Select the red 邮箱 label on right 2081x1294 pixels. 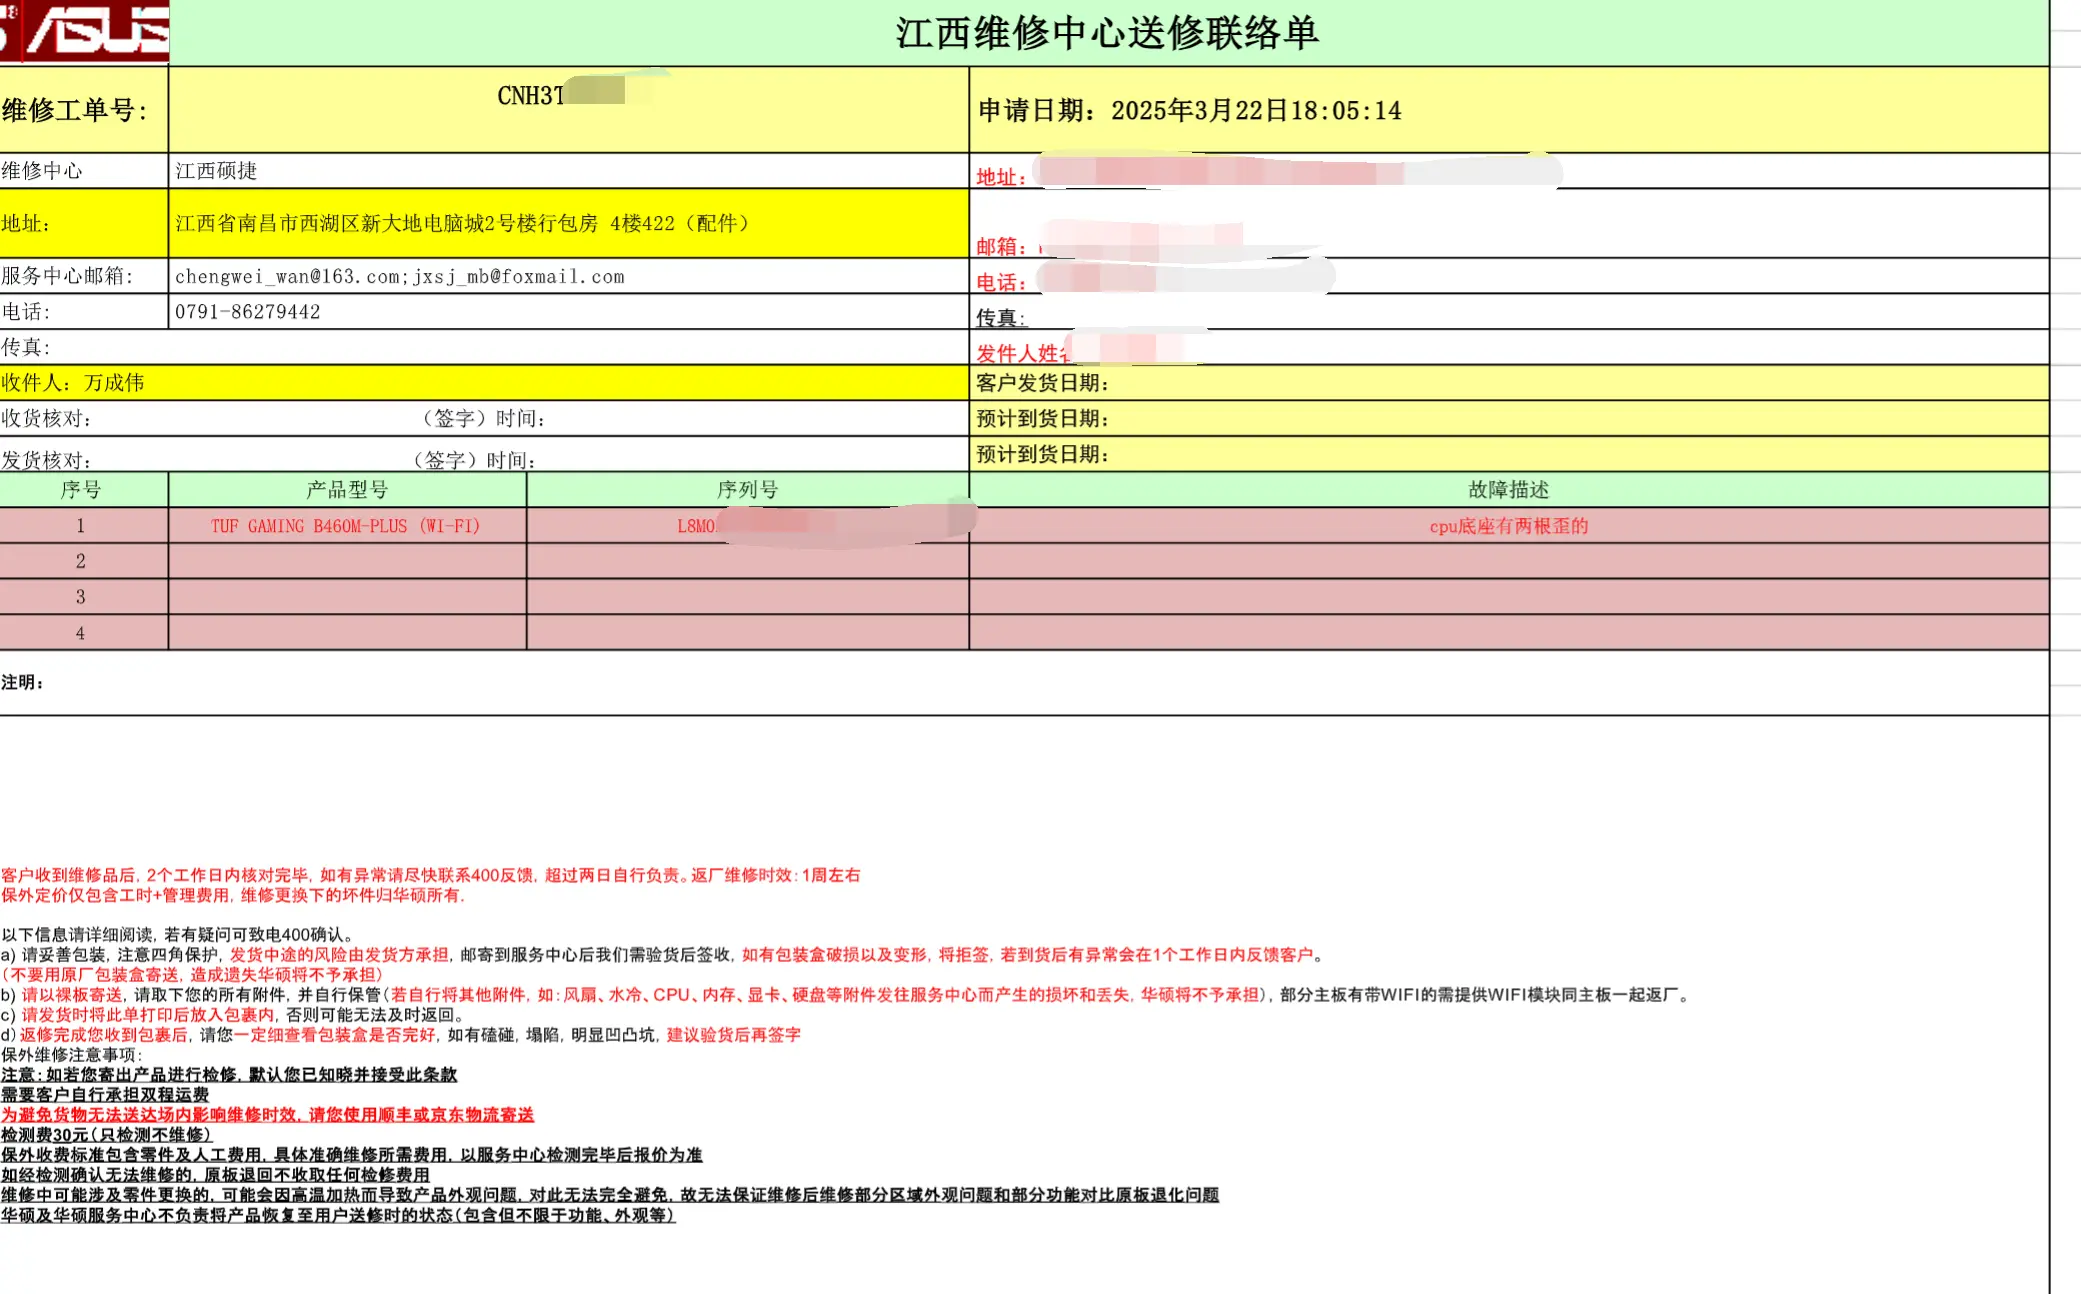coord(1000,246)
